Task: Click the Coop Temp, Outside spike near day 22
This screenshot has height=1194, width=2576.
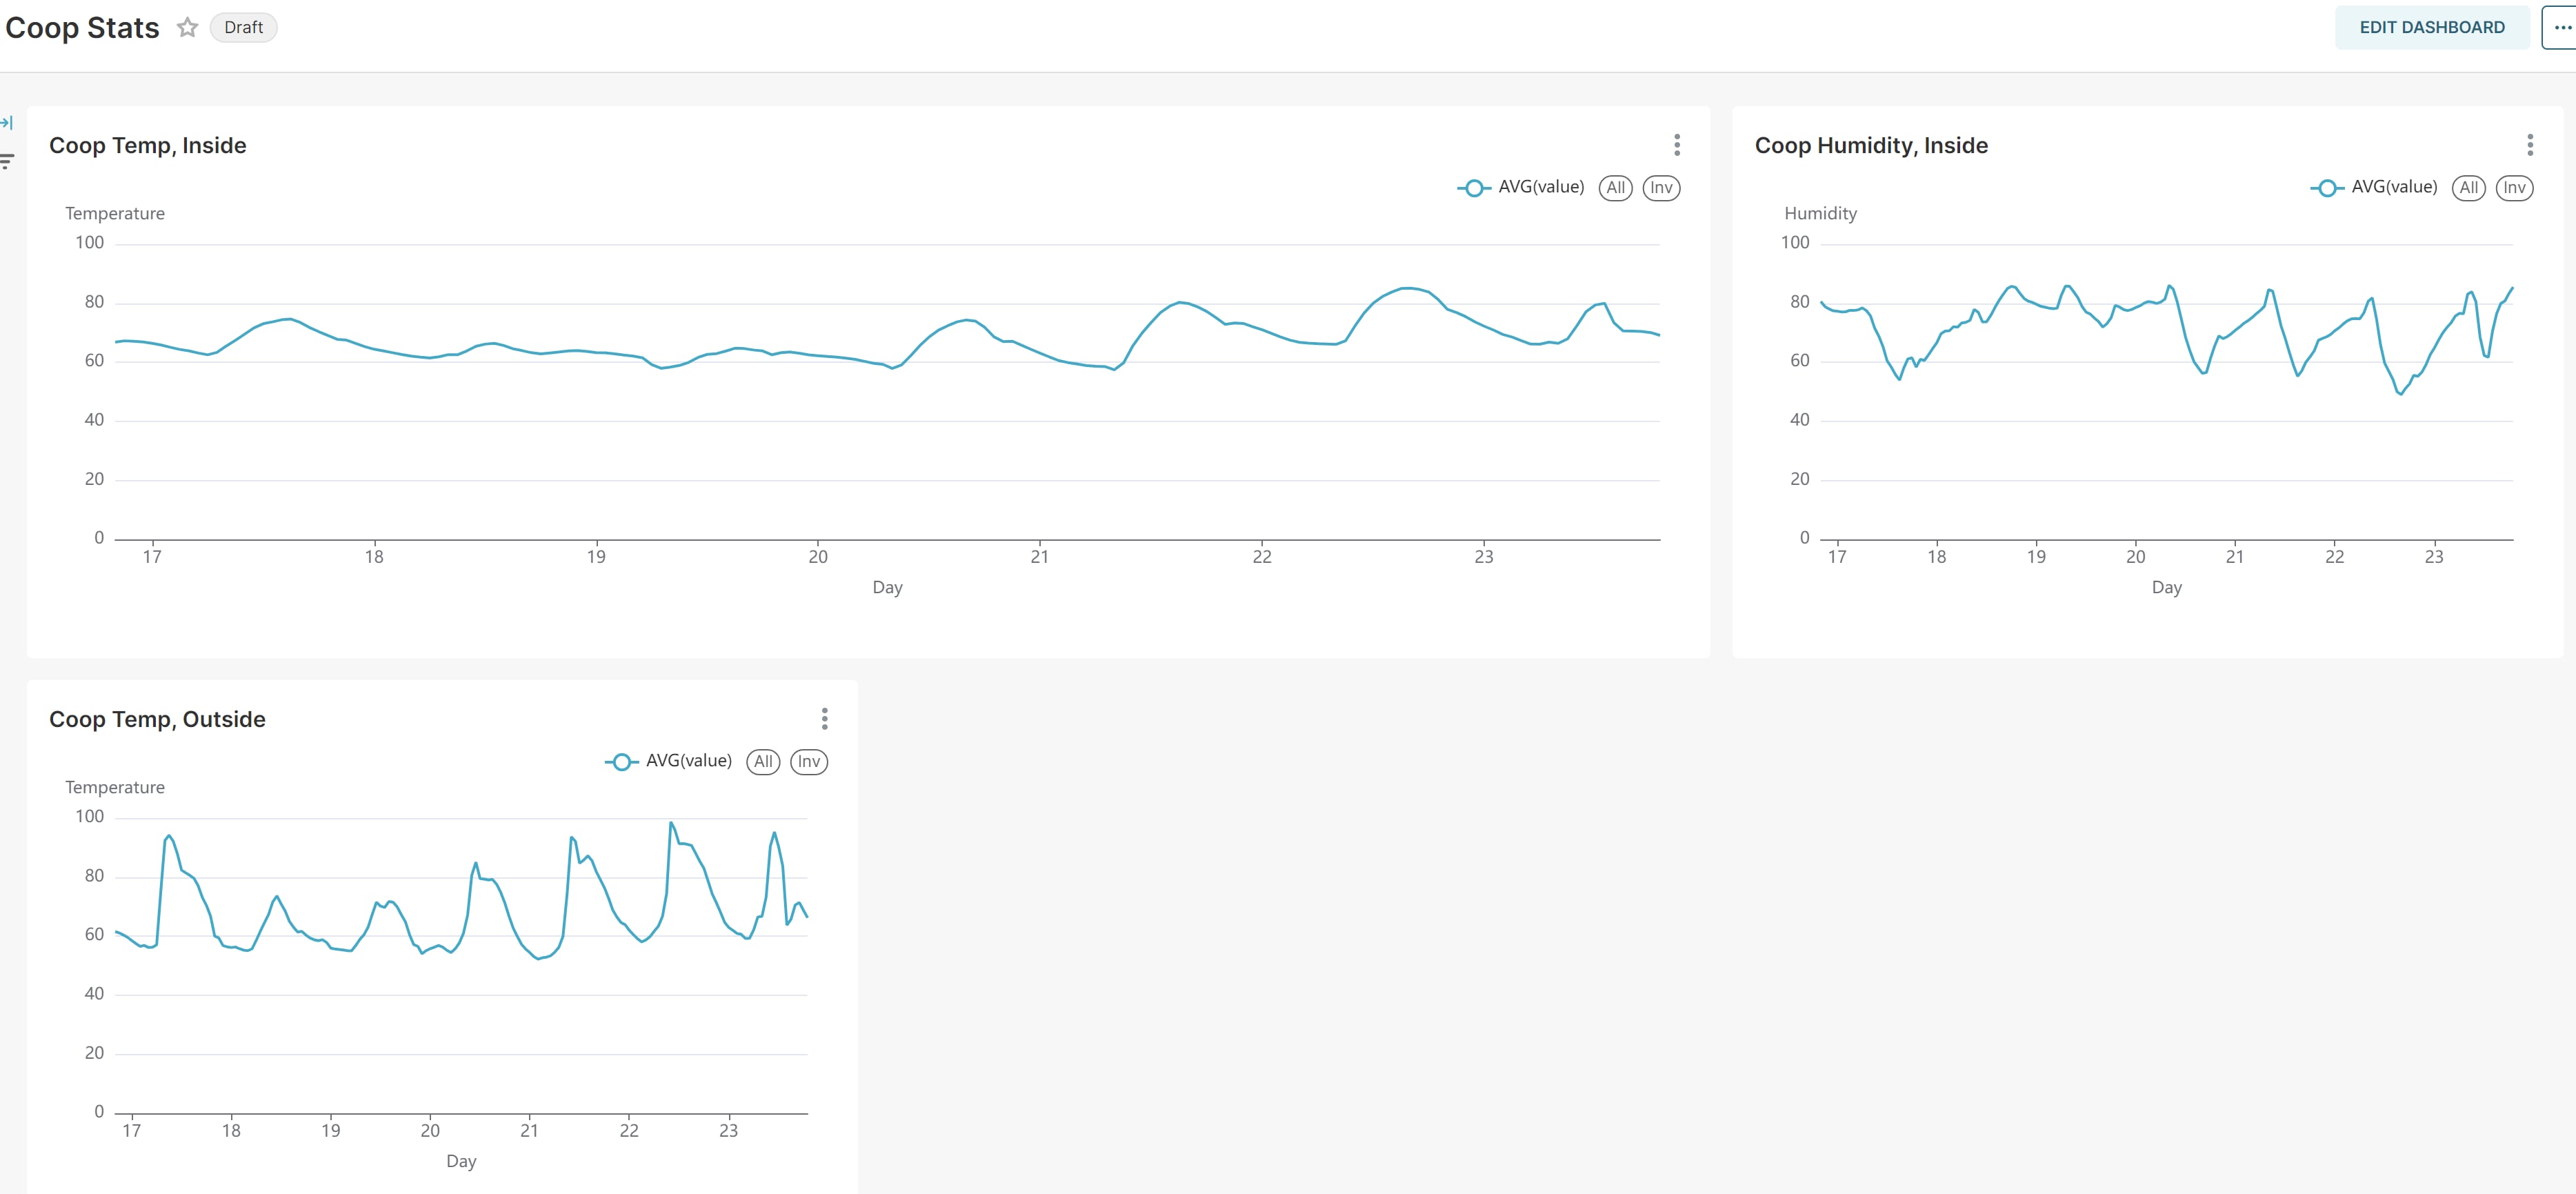Action: click(671, 824)
